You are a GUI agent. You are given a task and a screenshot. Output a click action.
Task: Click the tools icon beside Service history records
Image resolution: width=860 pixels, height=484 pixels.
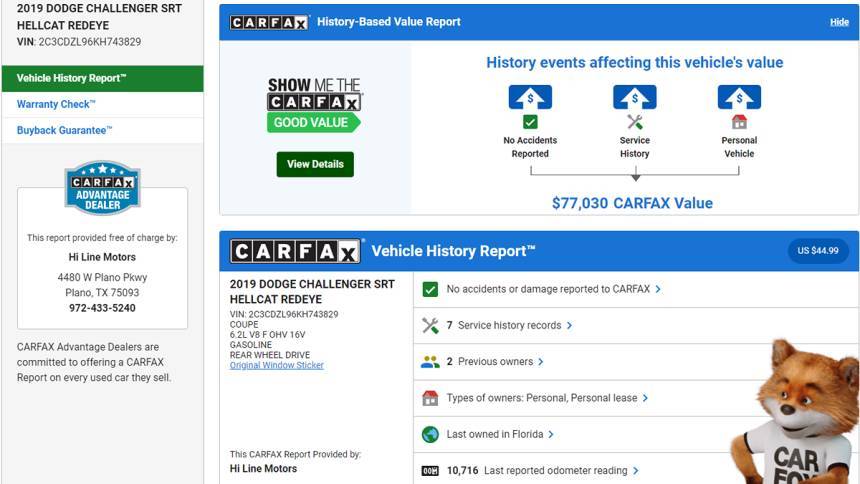tap(431, 325)
